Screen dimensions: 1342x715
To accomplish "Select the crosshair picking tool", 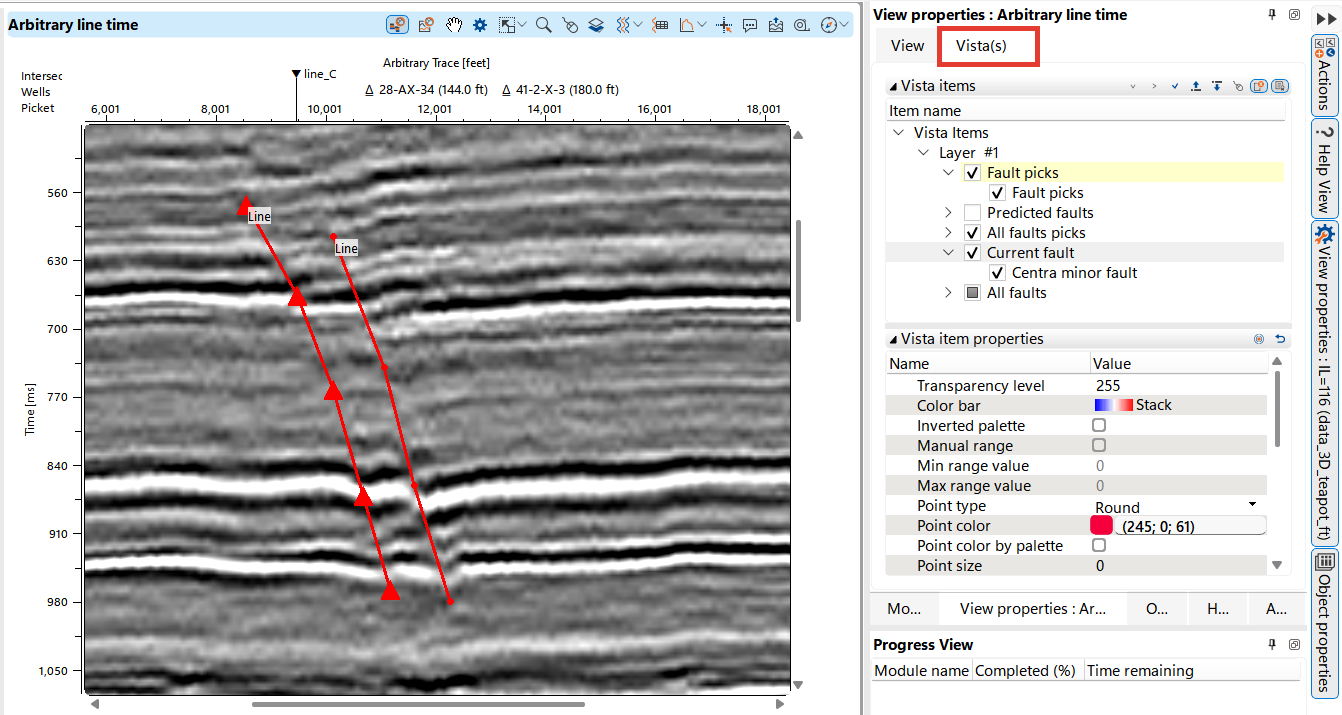I will (x=725, y=25).
